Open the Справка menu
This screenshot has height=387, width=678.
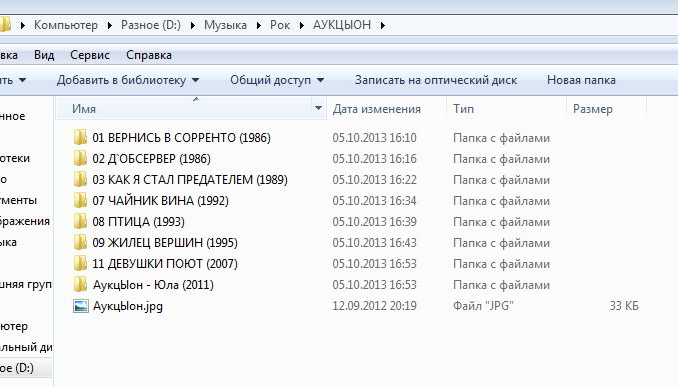pyautogui.click(x=149, y=55)
